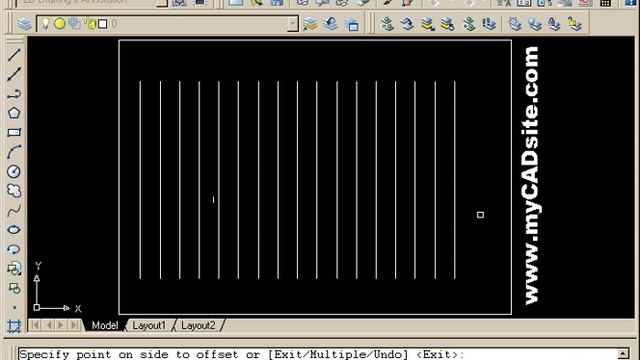Screen dimensions: 640x360
Task: Switch to the Layout1 tab
Action: click(x=149, y=325)
